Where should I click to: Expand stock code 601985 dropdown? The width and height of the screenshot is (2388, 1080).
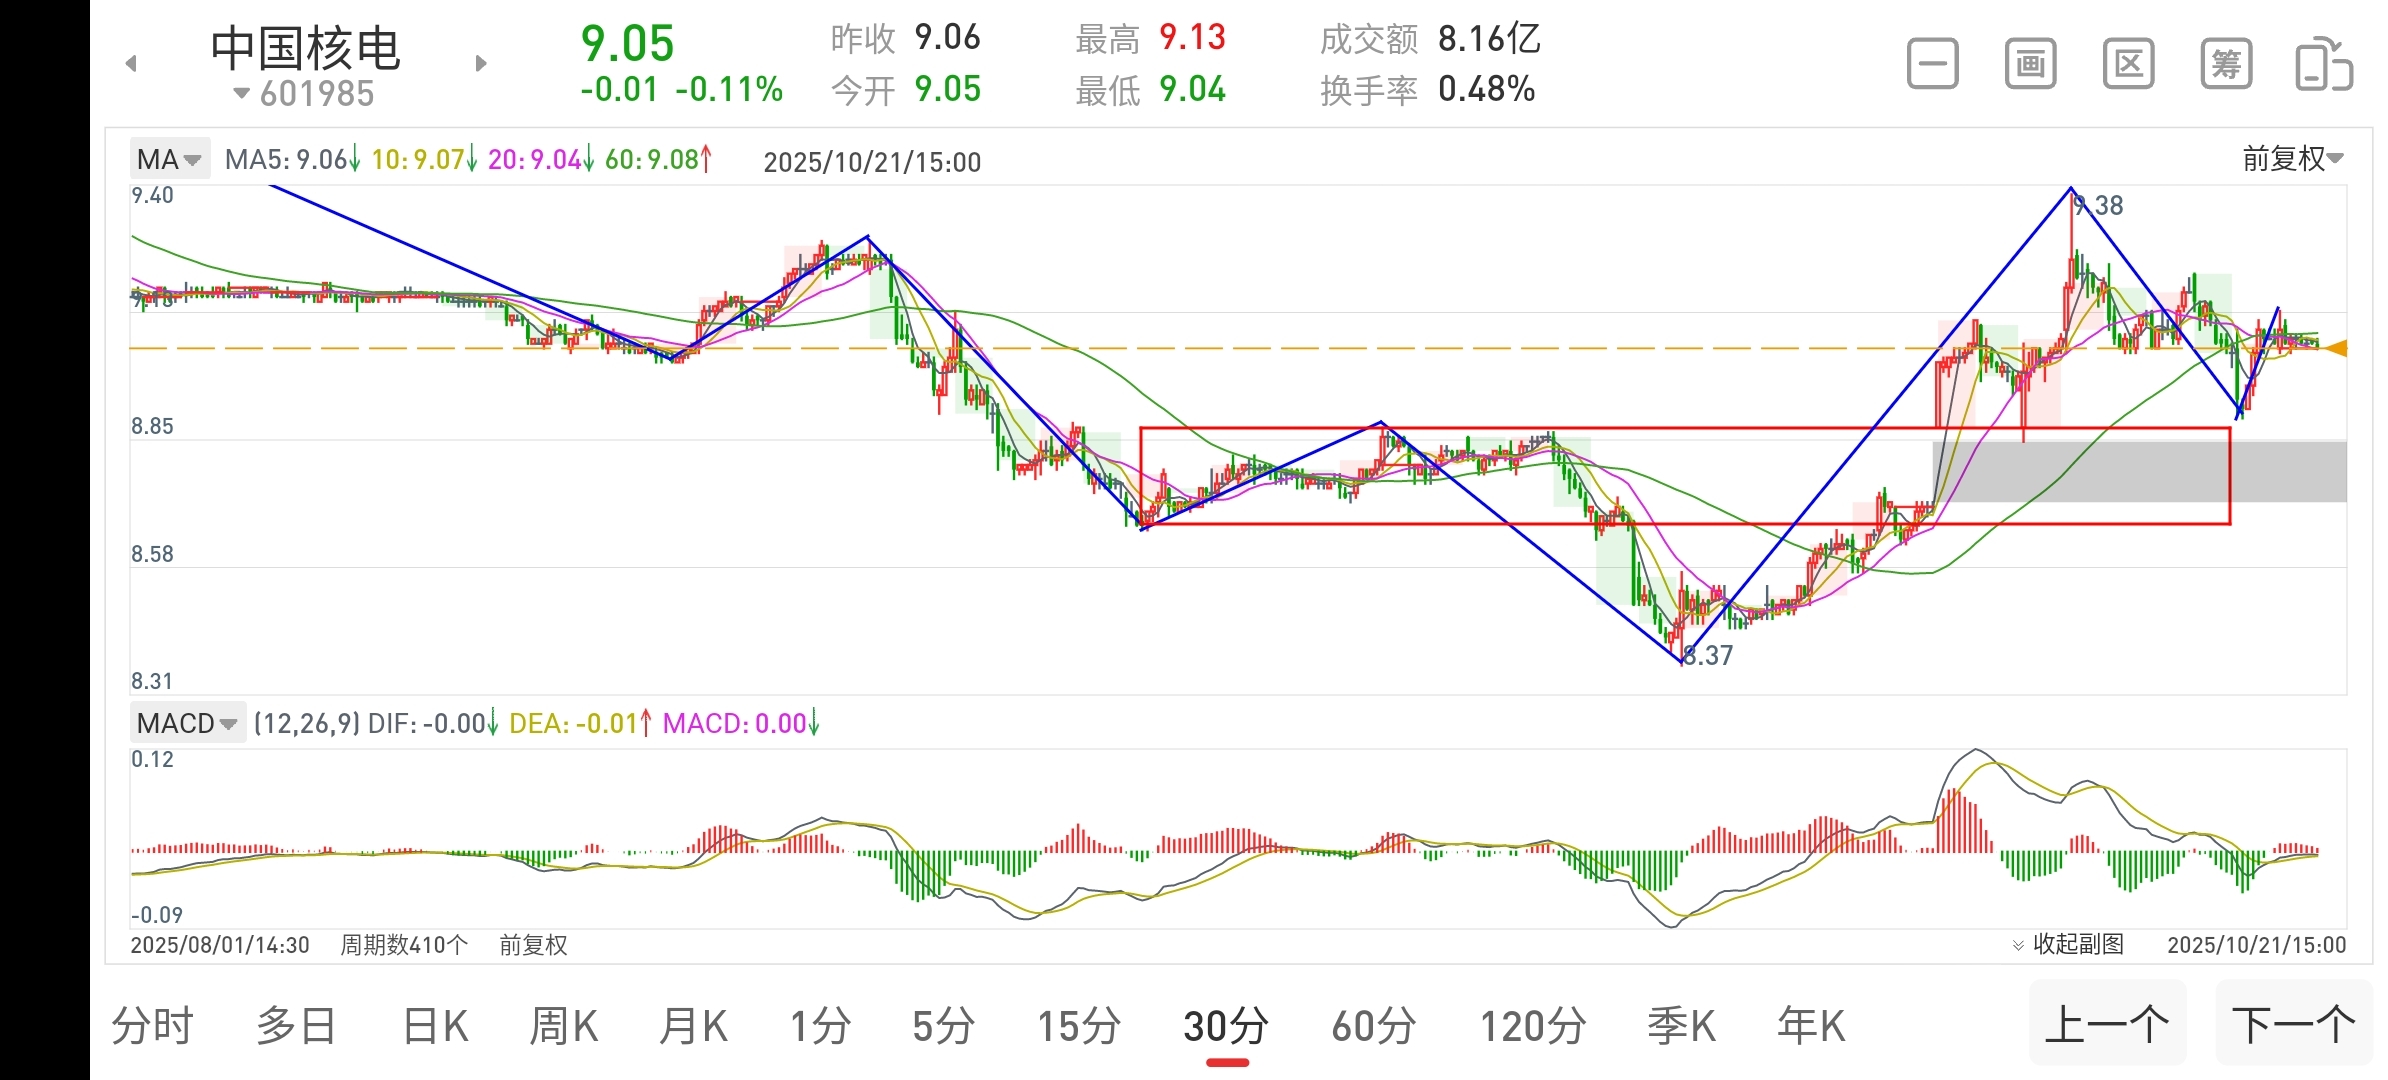(304, 94)
